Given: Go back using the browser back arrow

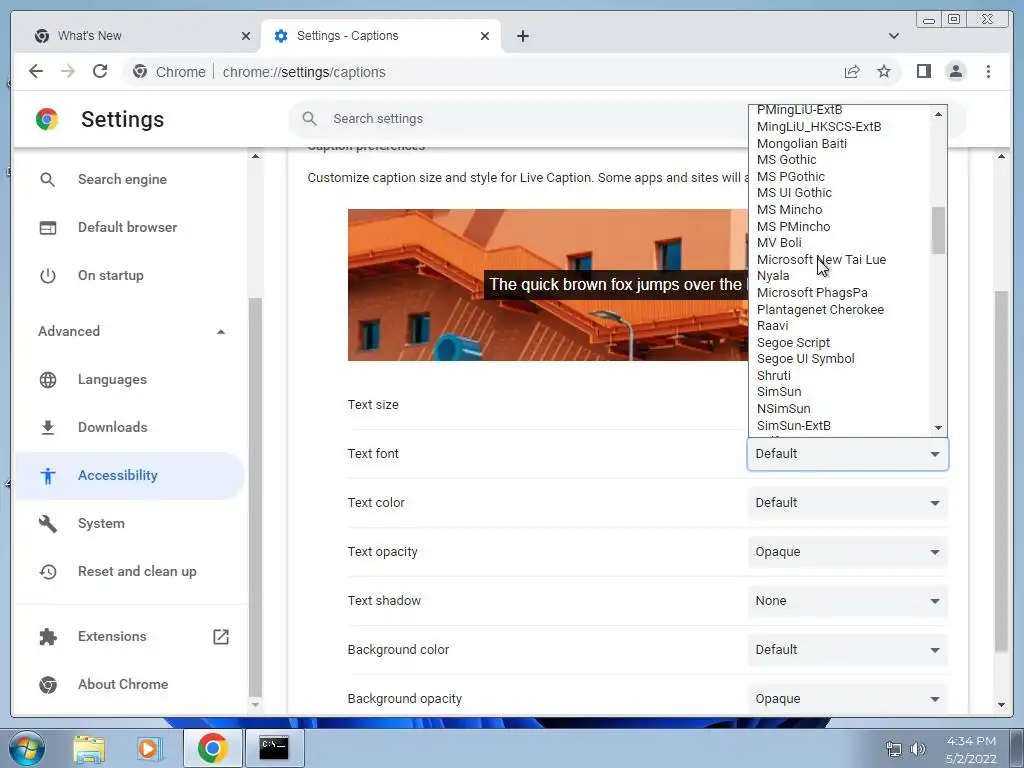Looking at the screenshot, I should click(x=36, y=71).
